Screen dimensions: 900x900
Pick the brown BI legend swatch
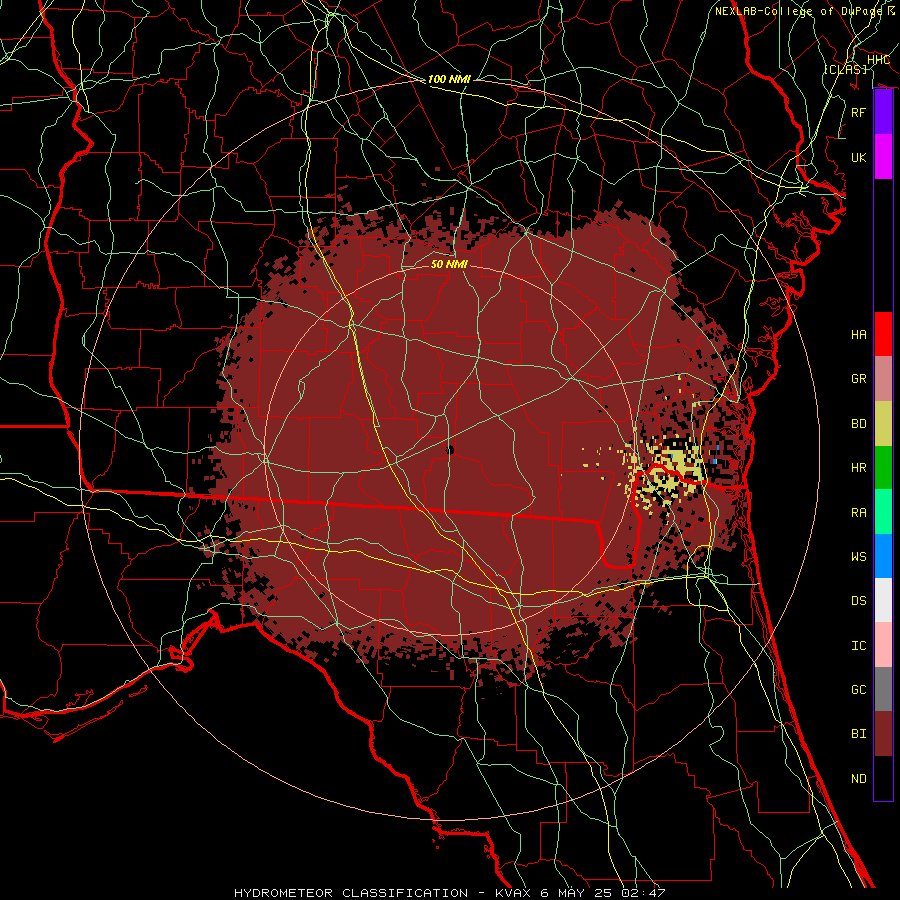click(883, 734)
